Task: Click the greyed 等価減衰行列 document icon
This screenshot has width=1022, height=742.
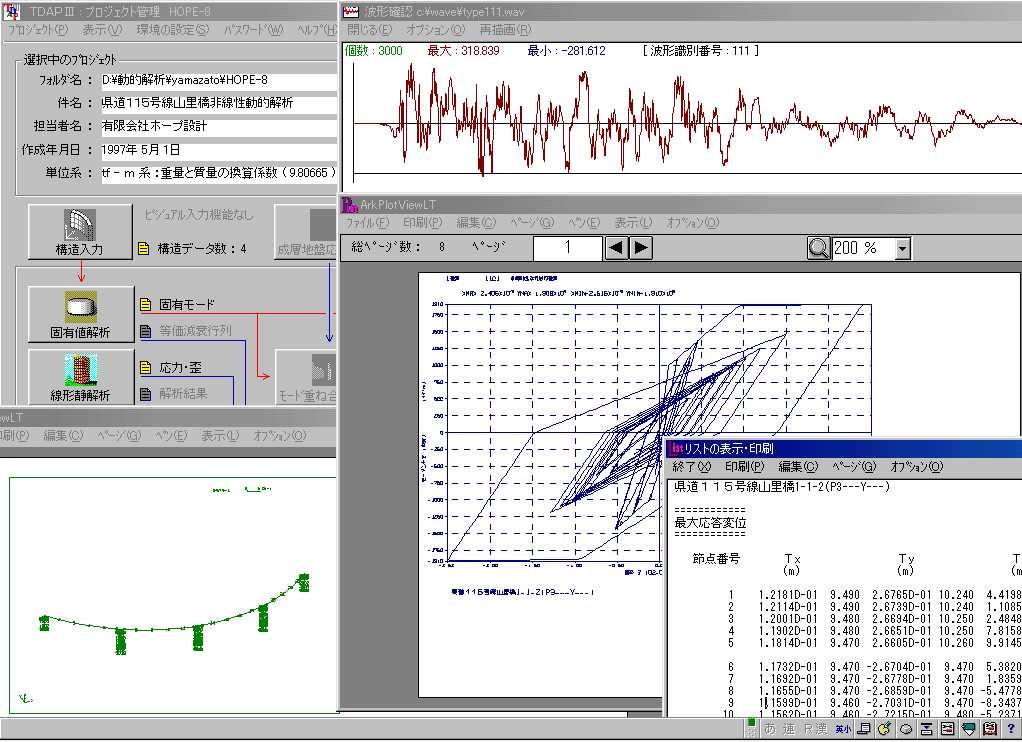Action: [146, 331]
